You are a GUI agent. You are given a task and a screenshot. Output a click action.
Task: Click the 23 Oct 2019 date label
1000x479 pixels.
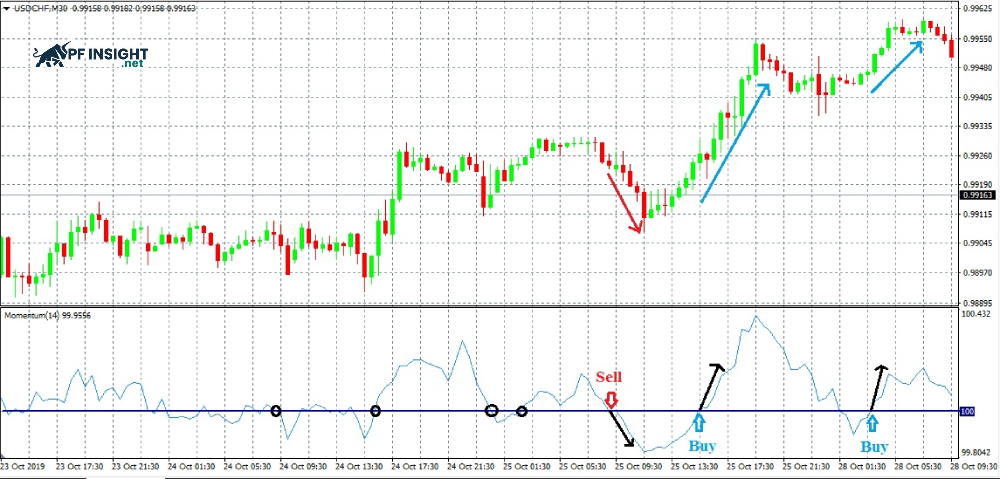(22, 468)
